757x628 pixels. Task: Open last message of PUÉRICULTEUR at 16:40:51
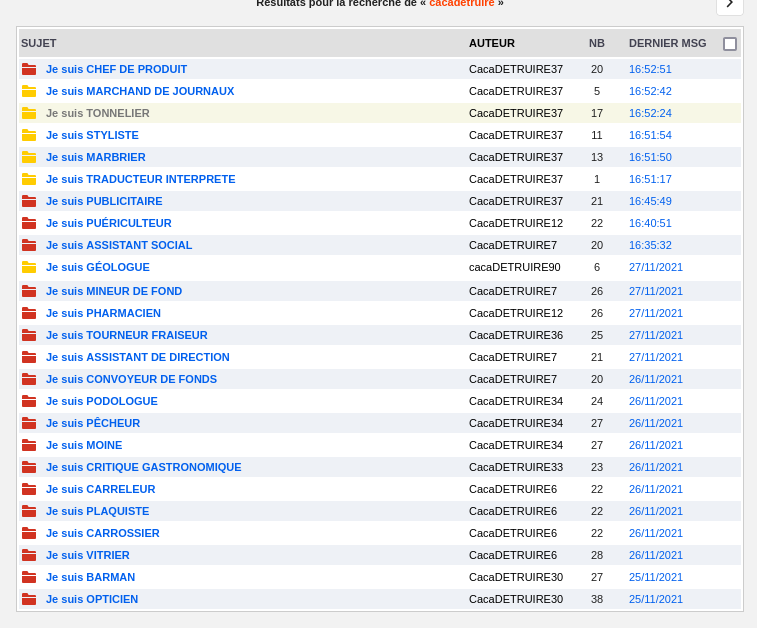(x=650, y=223)
